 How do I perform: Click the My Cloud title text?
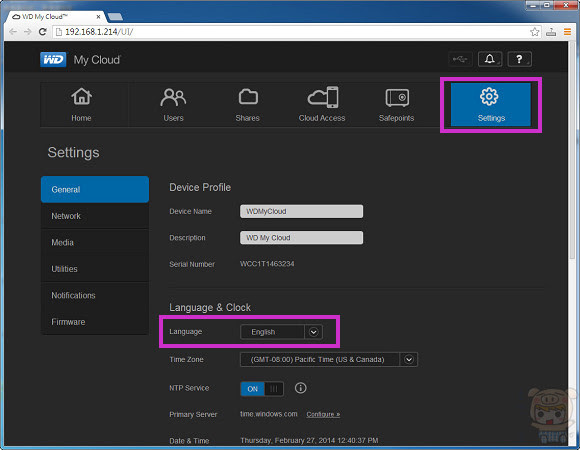coord(97,60)
